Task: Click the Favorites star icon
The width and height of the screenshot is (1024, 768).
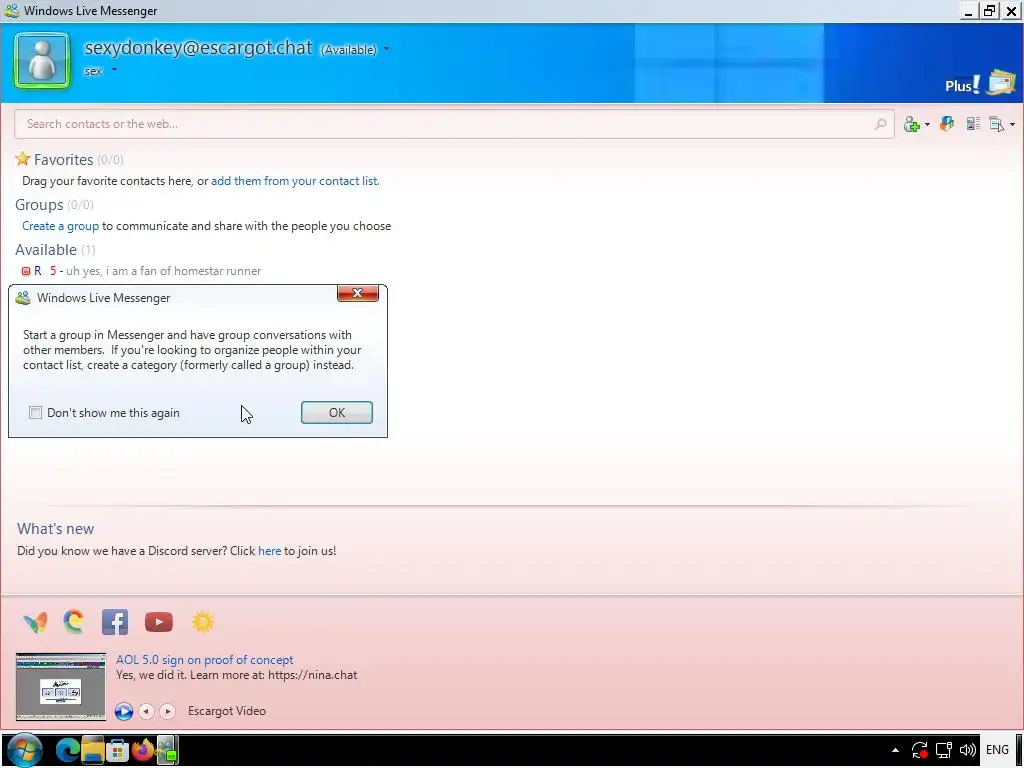Action: [x=23, y=159]
